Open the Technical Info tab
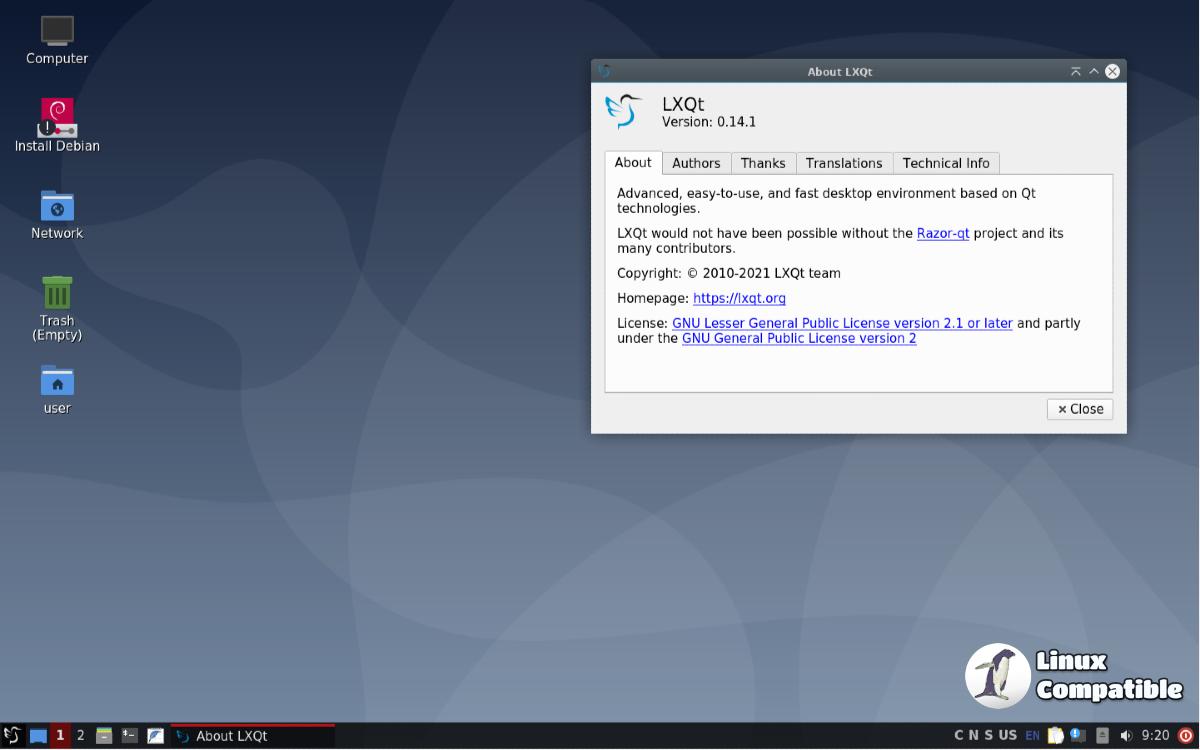This screenshot has height=750, width=1200. tap(945, 163)
